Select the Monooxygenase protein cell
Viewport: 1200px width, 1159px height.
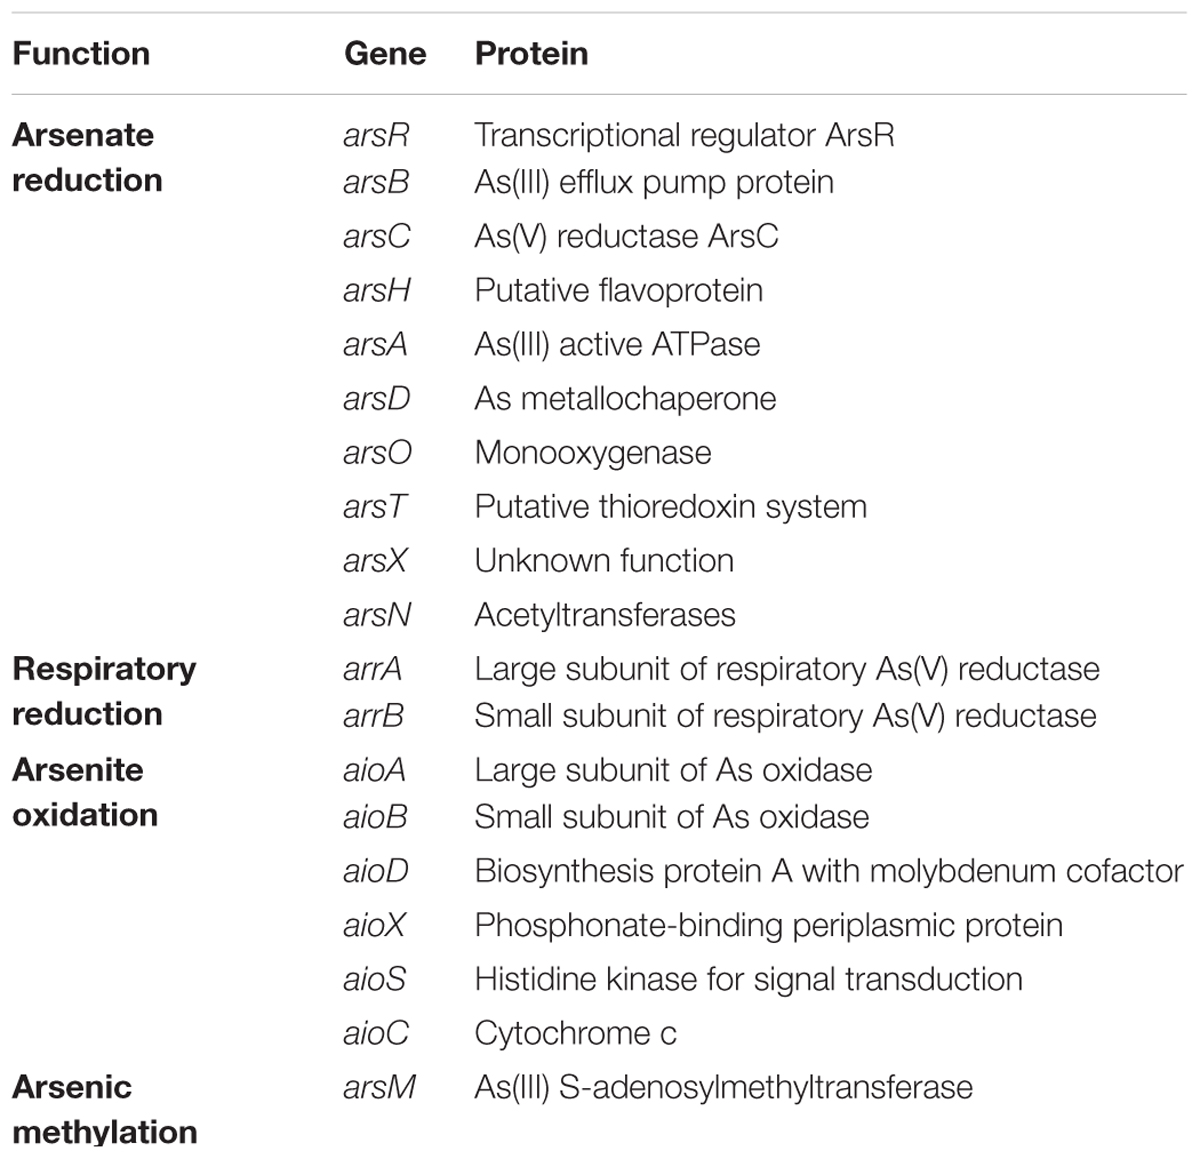tap(593, 452)
